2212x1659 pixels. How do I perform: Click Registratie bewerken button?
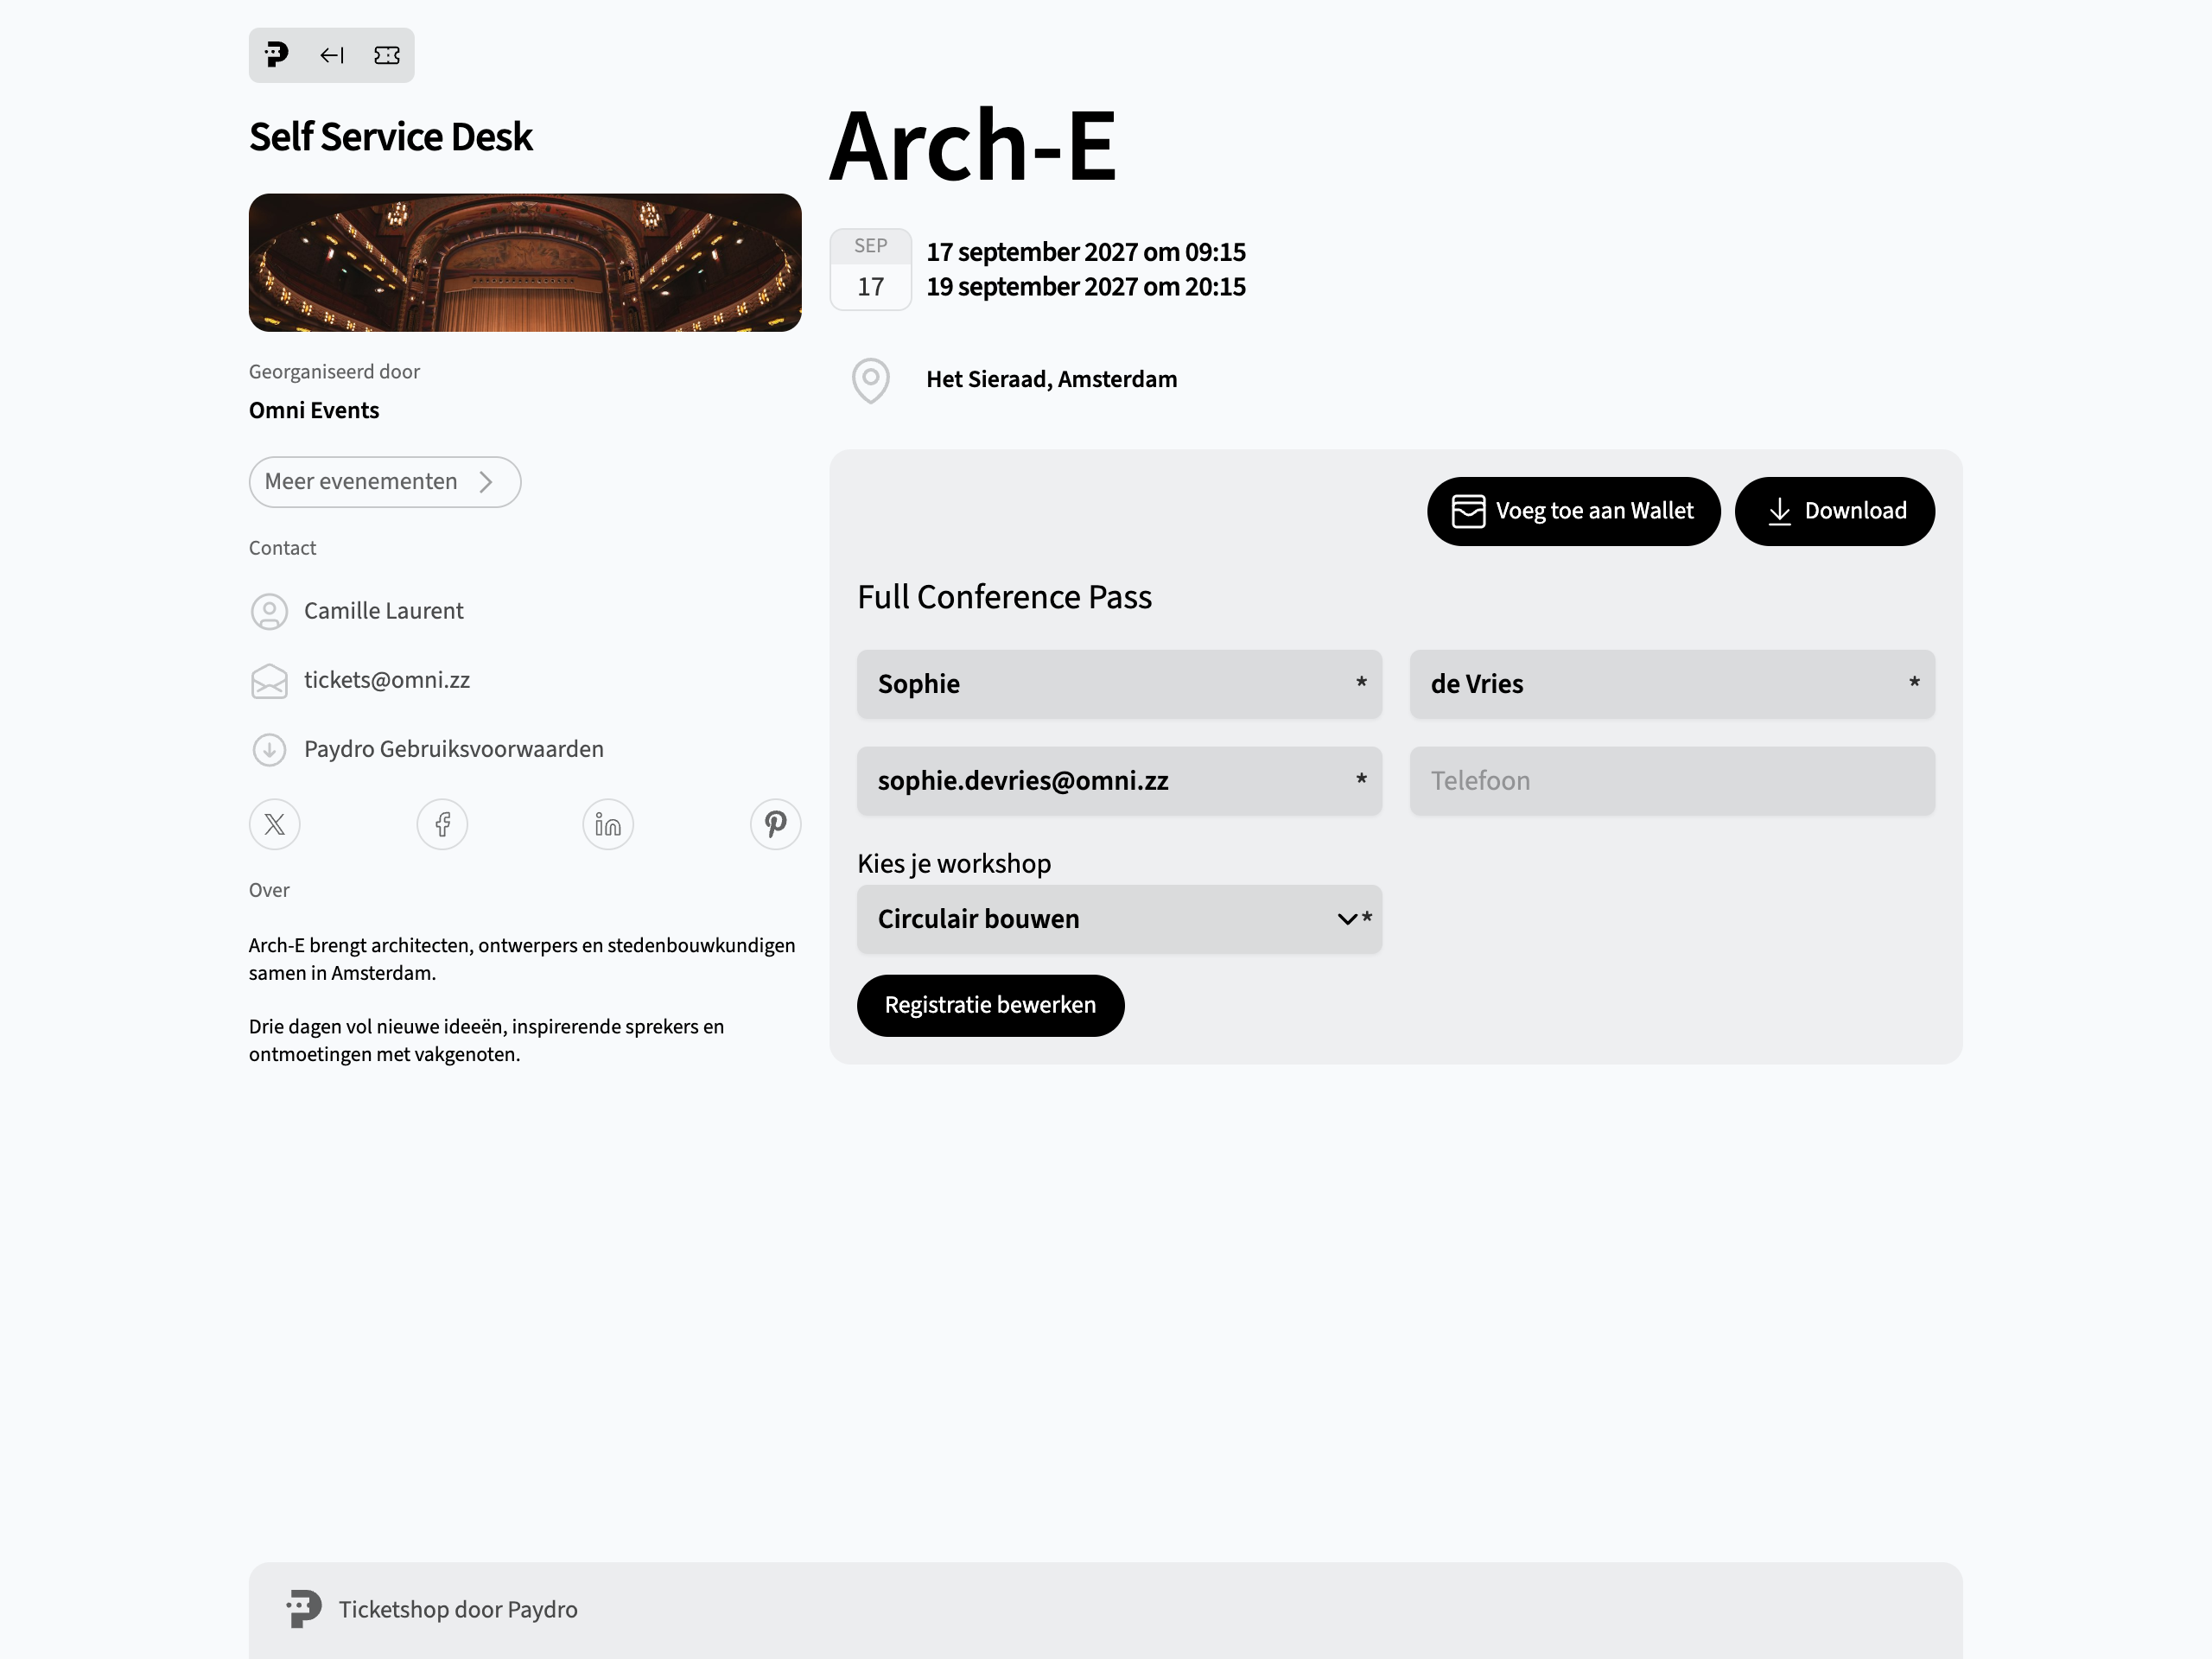pos(990,1005)
